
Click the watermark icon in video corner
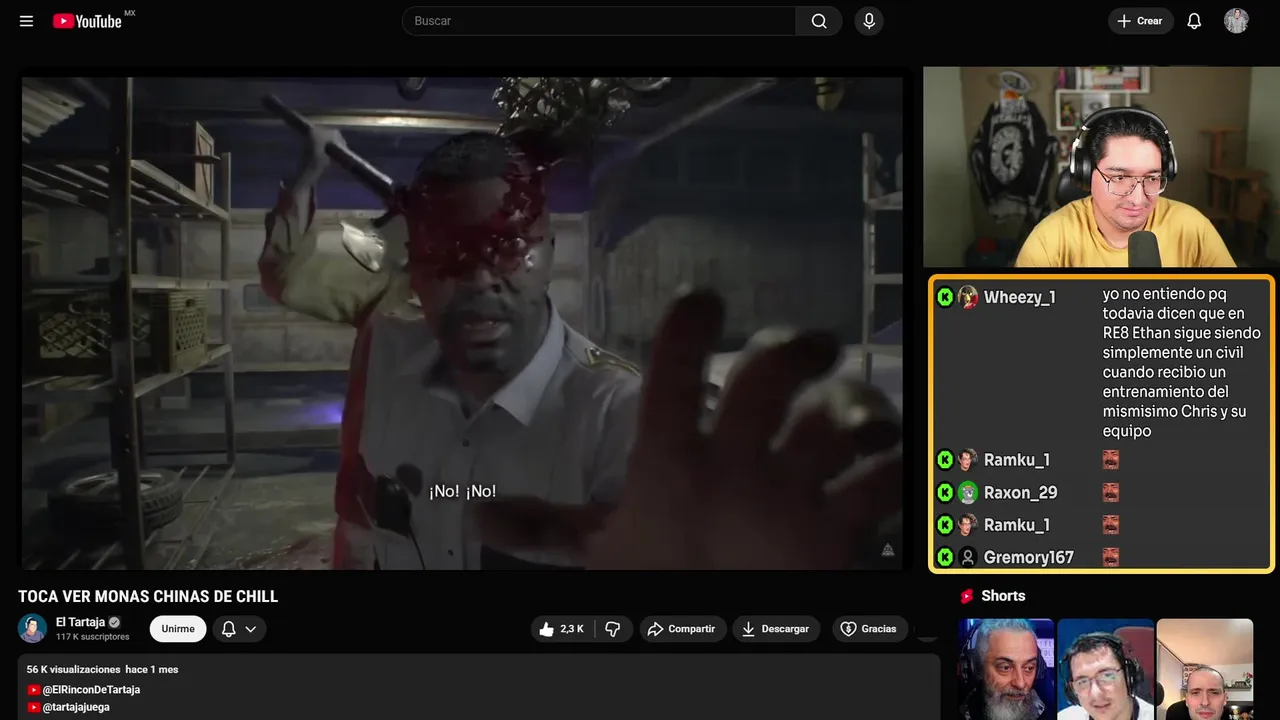pyautogui.click(x=887, y=550)
